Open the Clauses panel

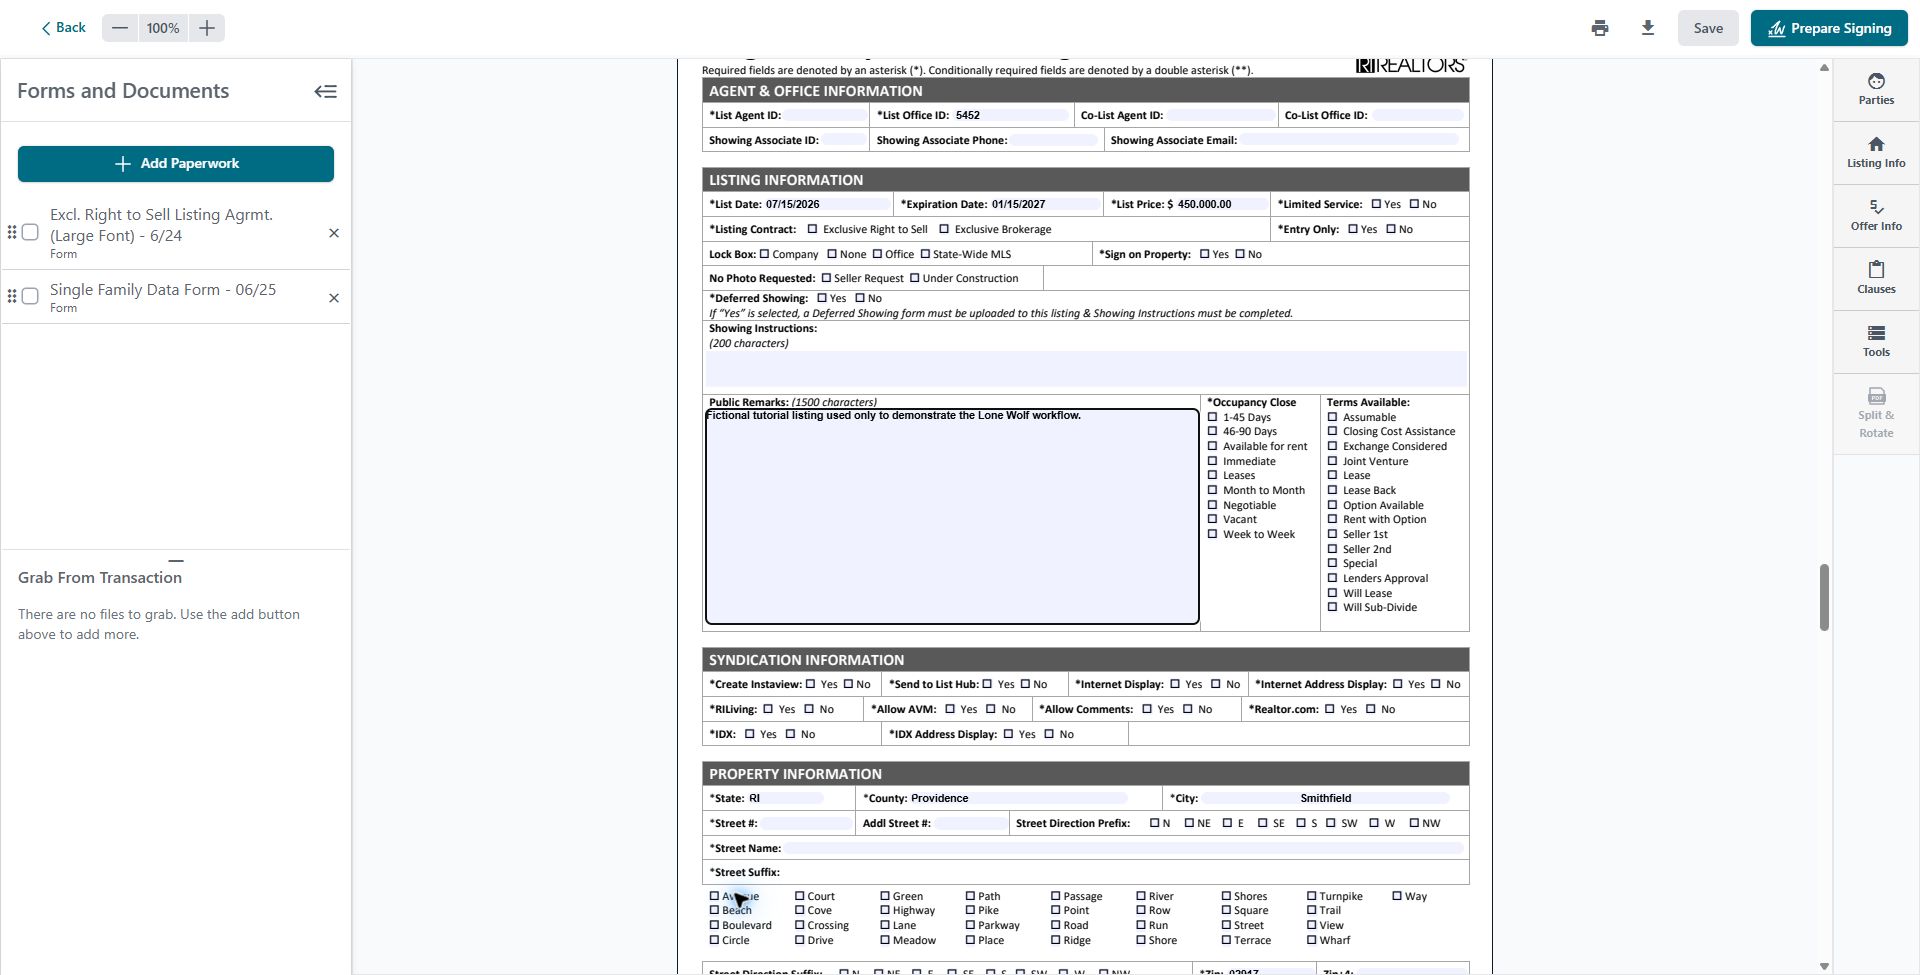1876,278
